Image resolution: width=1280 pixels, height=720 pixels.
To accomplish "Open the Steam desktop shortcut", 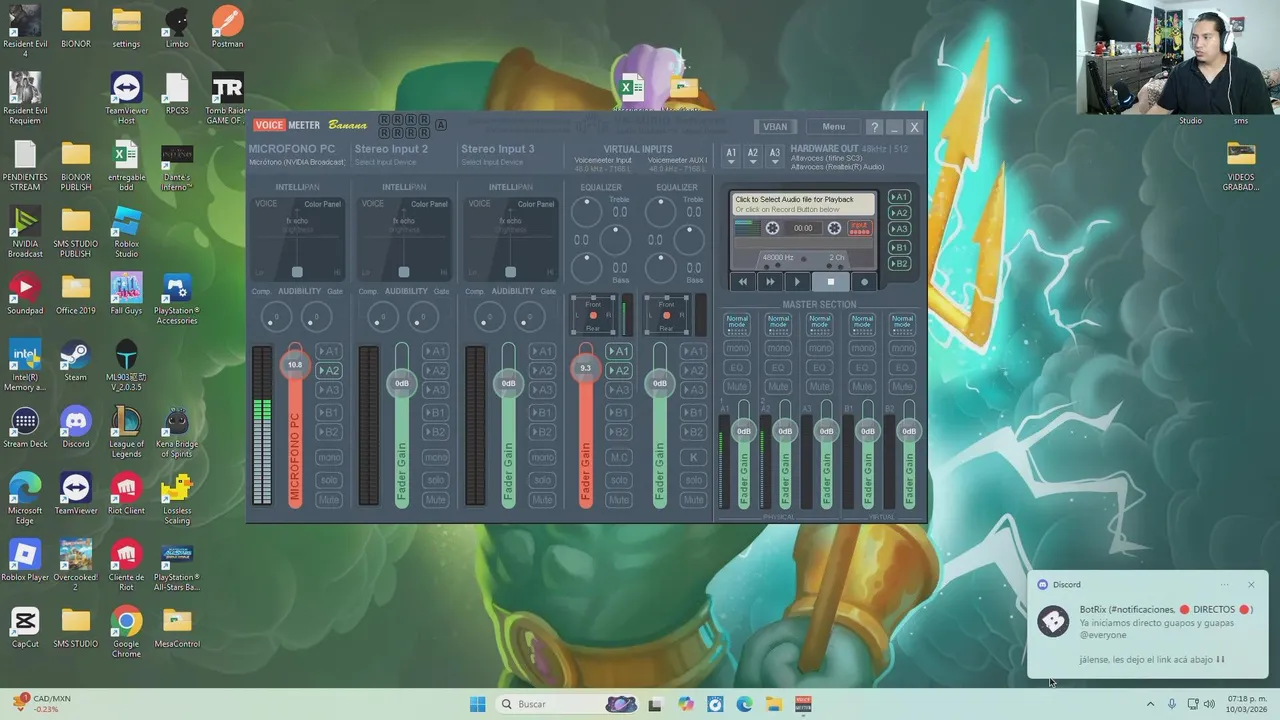I will click(x=75, y=361).
